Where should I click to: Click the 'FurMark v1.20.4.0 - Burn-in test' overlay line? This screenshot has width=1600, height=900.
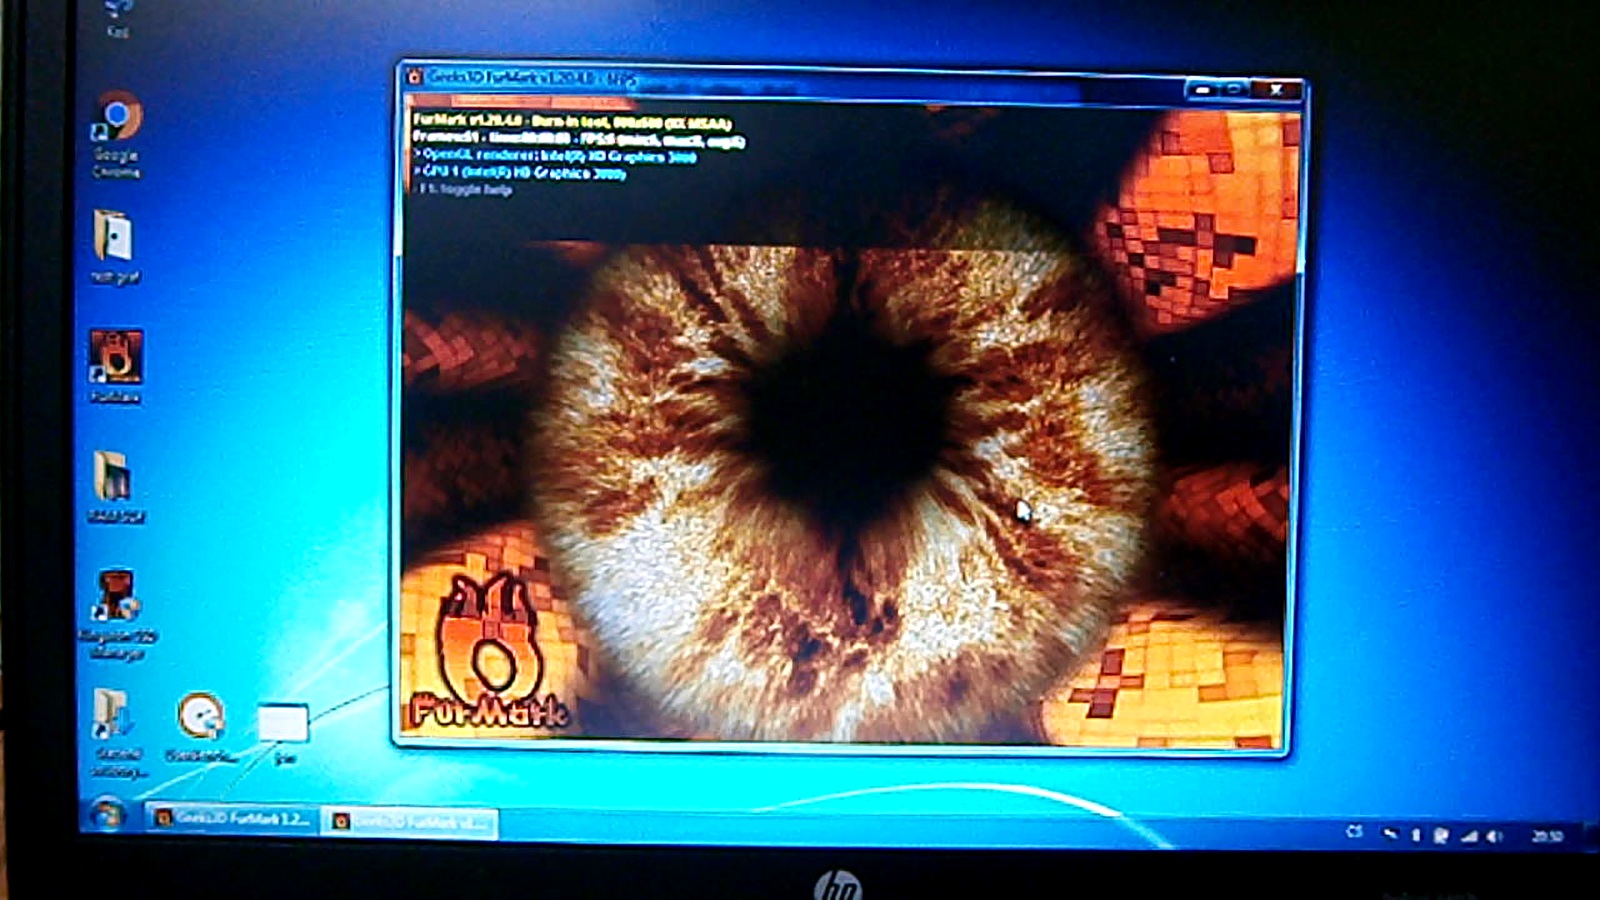click(x=572, y=122)
